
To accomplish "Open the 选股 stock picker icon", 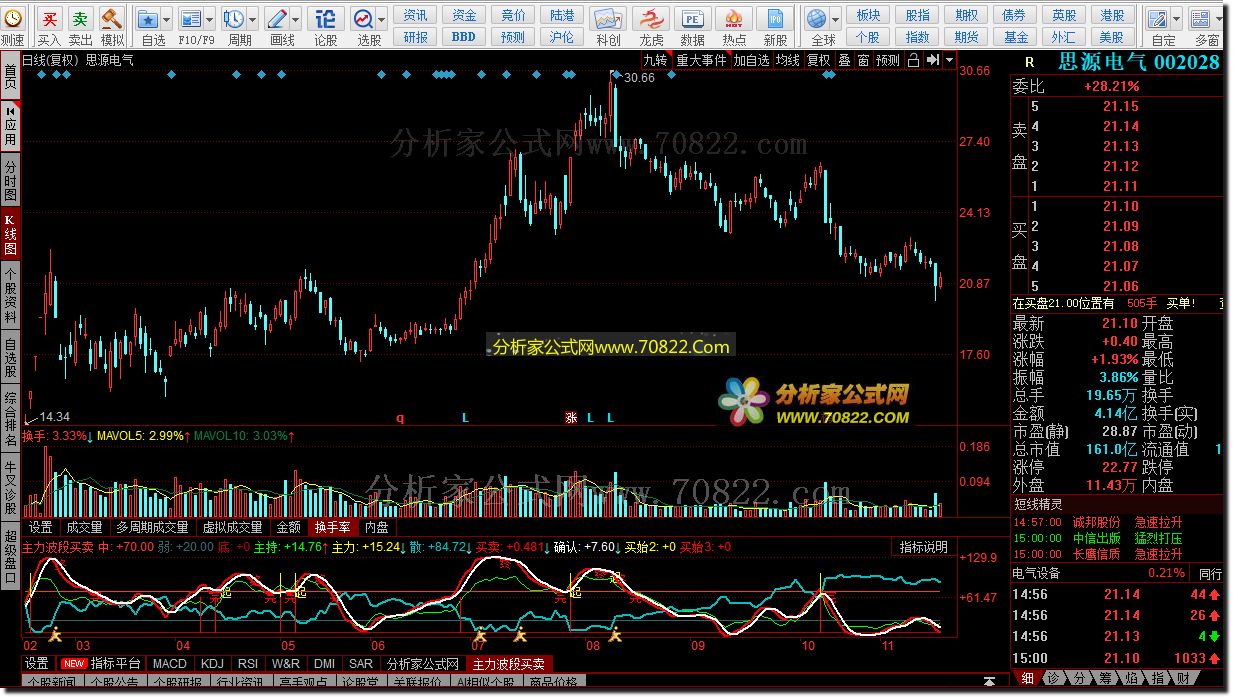I will 363,18.
